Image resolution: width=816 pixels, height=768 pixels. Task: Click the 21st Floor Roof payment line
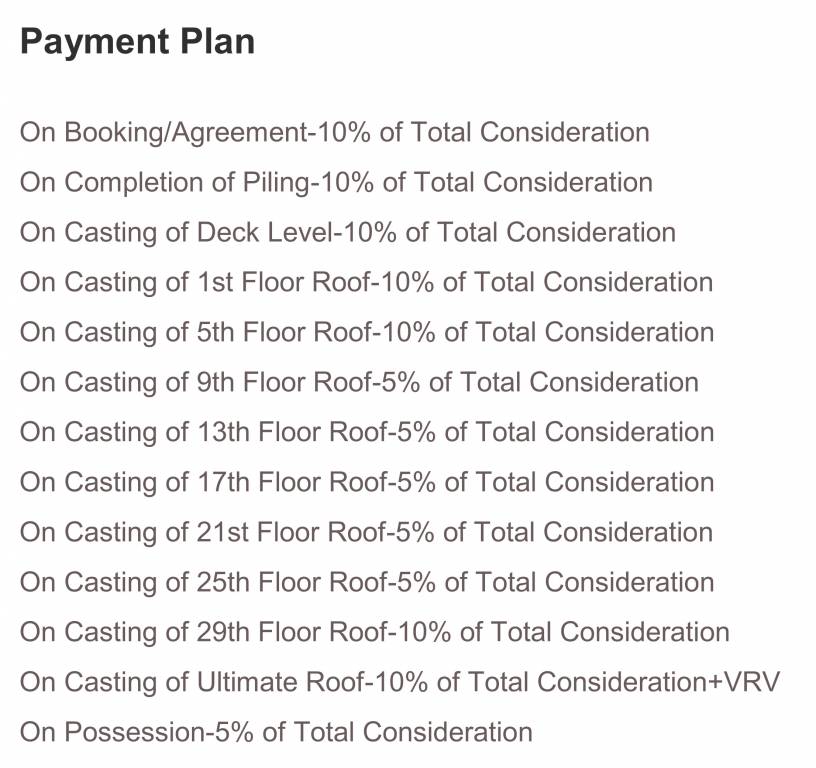click(366, 532)
